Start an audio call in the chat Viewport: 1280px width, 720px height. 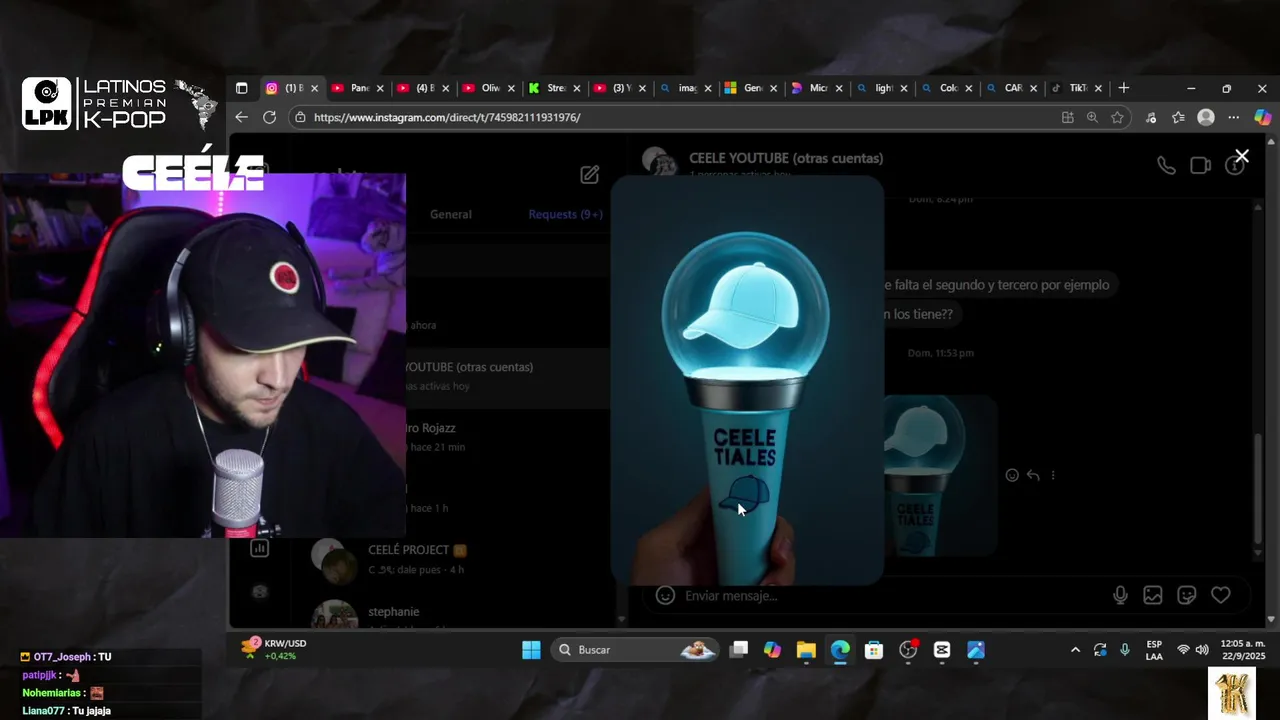pos(1166,166)
